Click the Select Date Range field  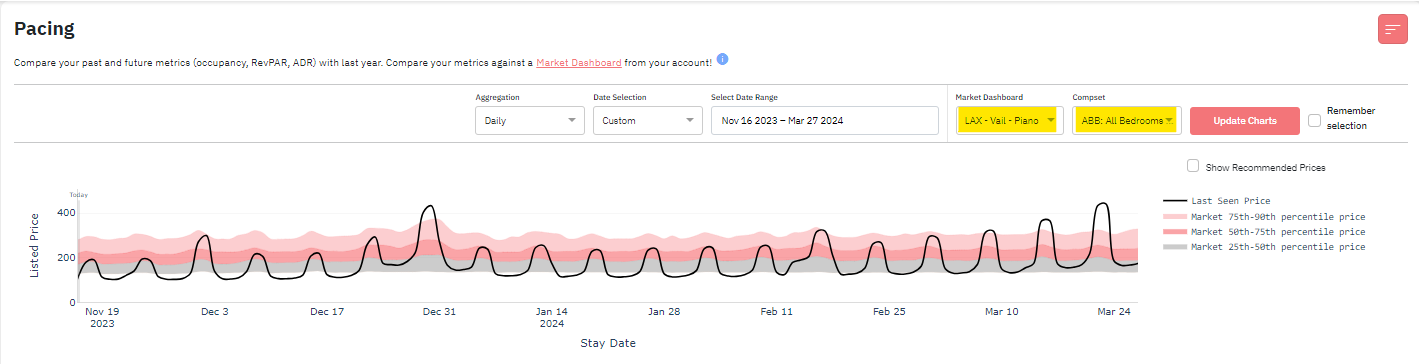(x=825, y=120)
